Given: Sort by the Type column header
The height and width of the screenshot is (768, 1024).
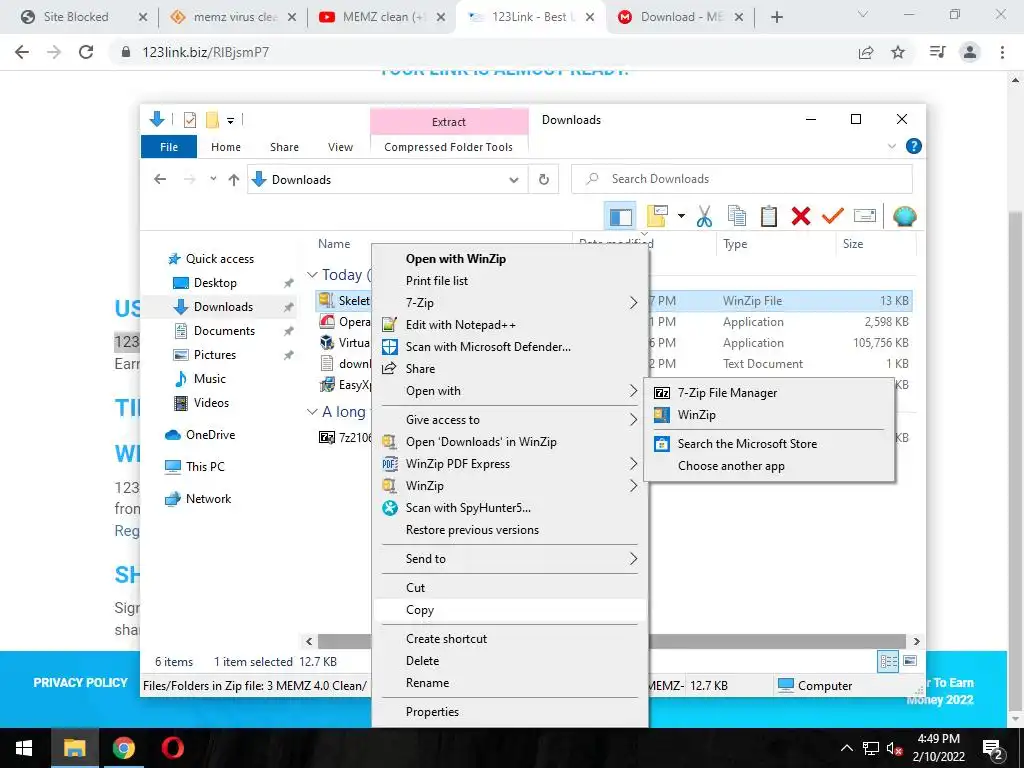Looking at the screenshot, I should [735, 244].
